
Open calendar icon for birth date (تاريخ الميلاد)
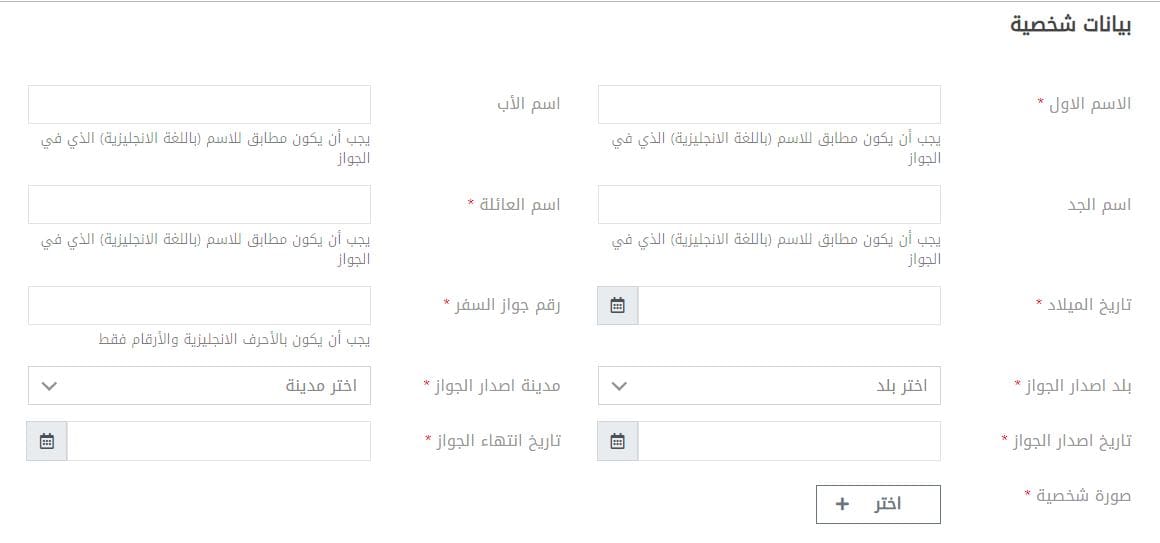[x=618, y=306]
